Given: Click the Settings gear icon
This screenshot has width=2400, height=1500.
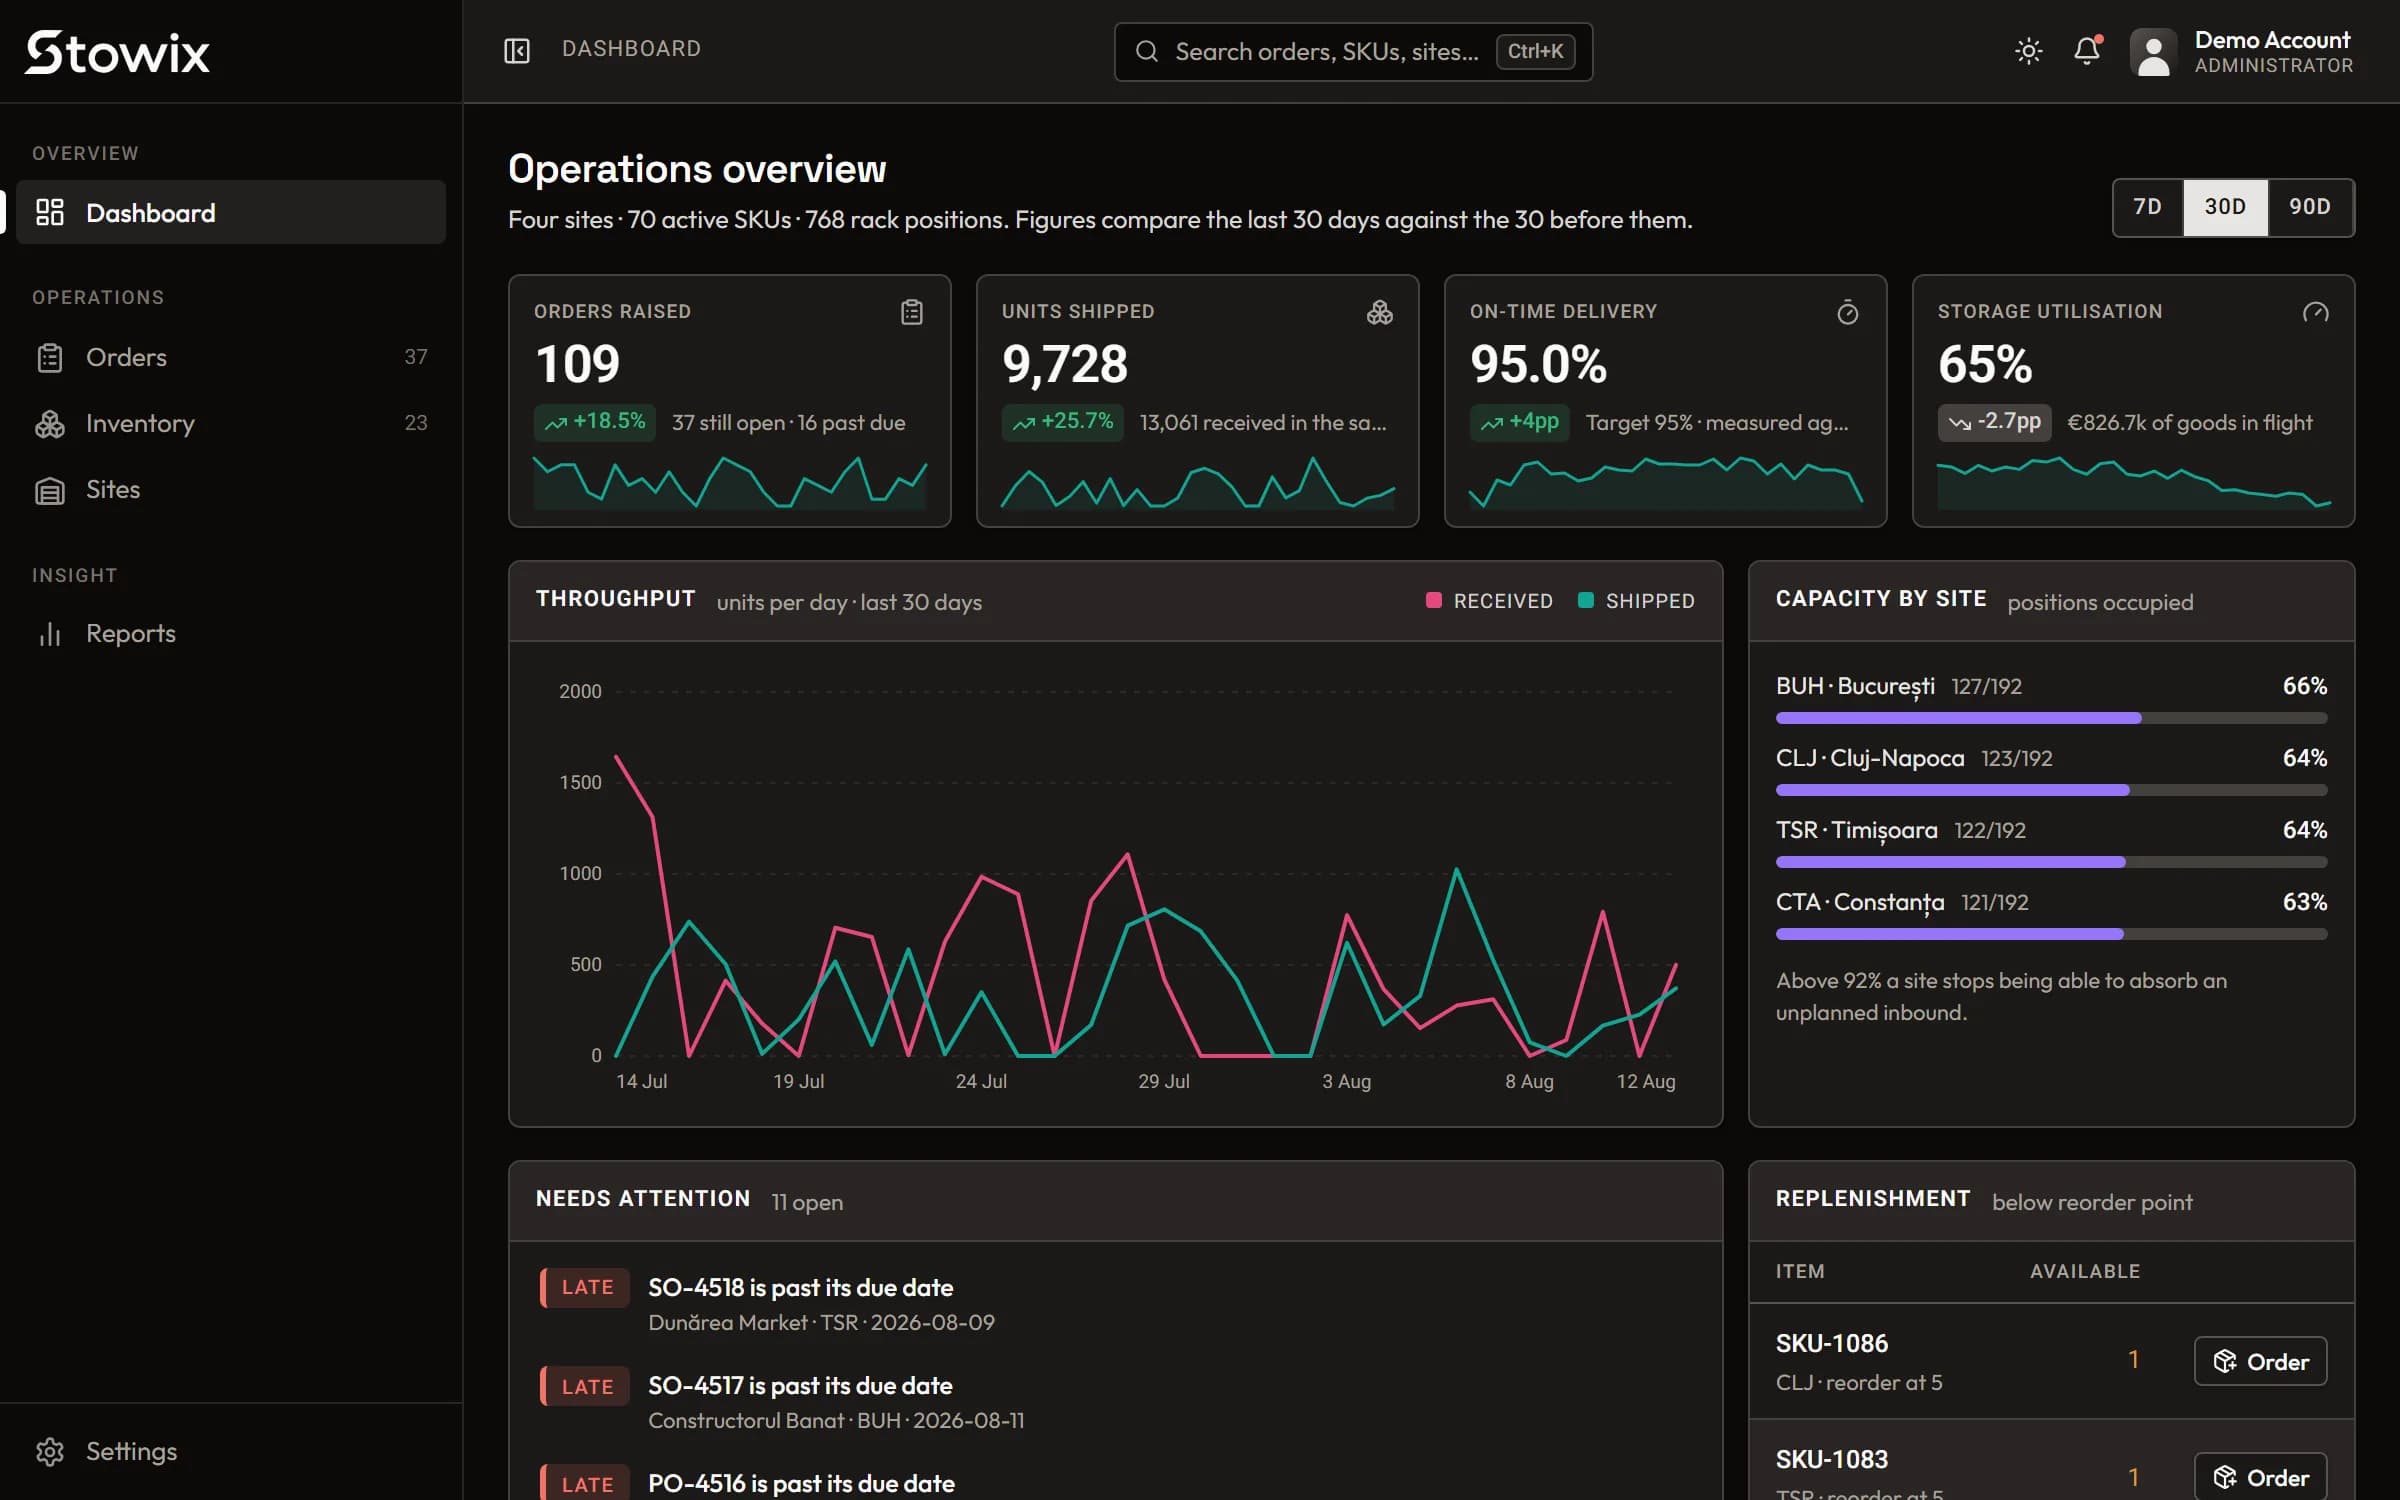Looking at the screenshot, I should click(x=50, y=1451).
